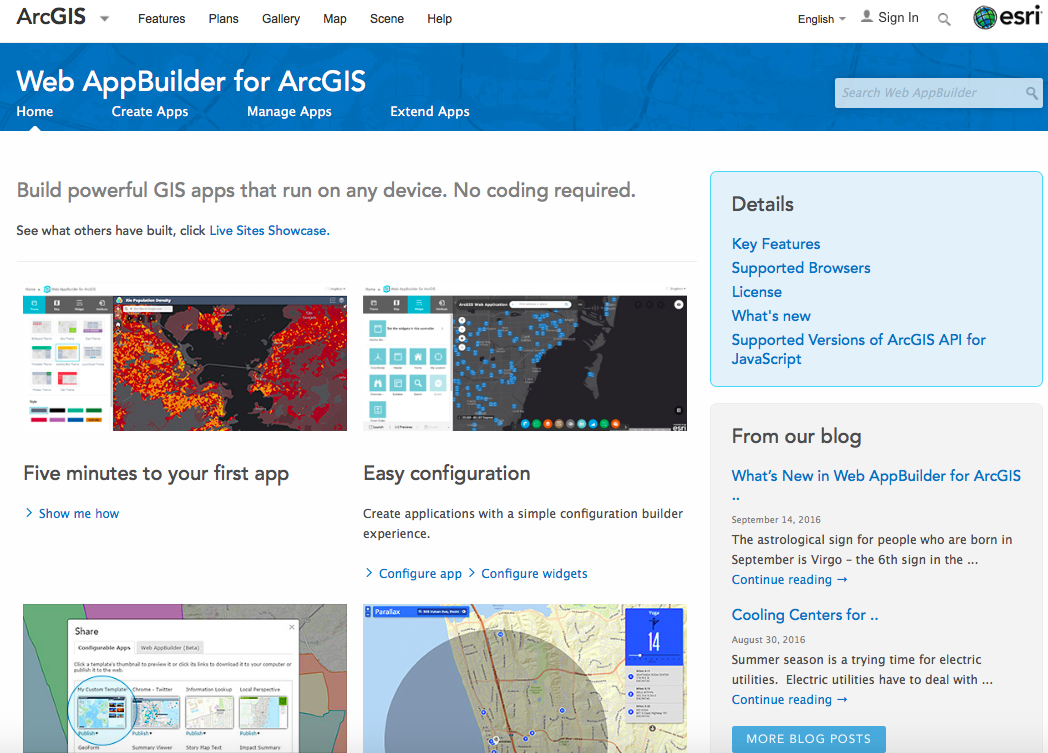Image resolution: width=1048 pixels, height=753 pixels.
Task: Open the License link
Action: (757, 292)
